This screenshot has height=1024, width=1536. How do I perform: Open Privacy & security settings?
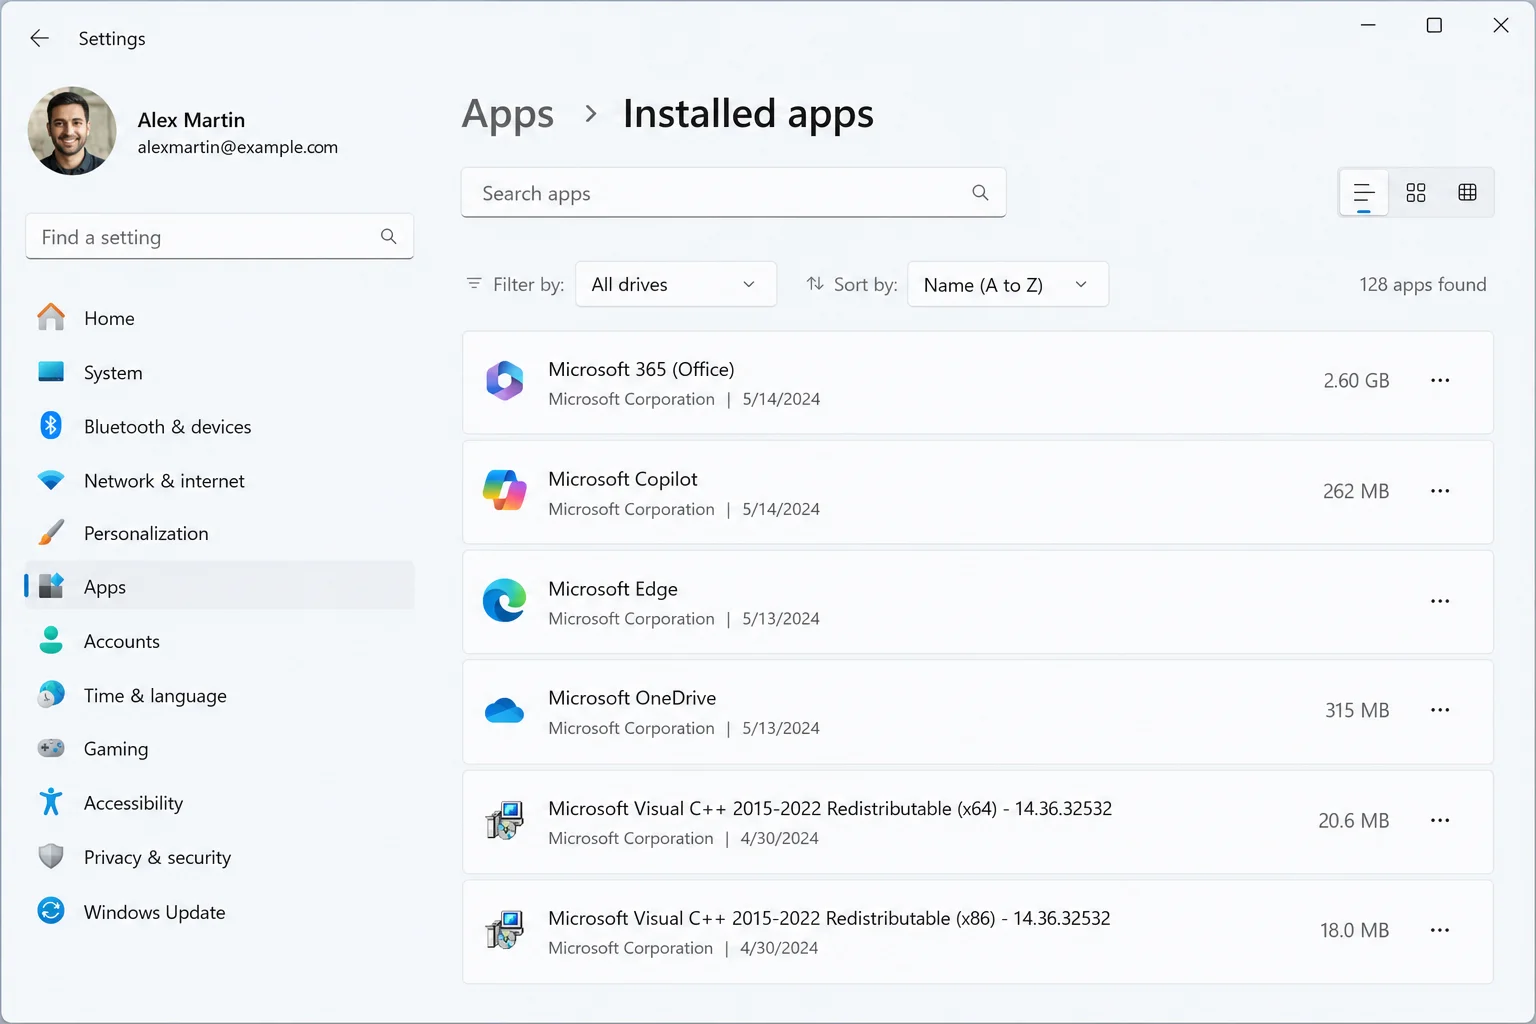pos(219,857)
